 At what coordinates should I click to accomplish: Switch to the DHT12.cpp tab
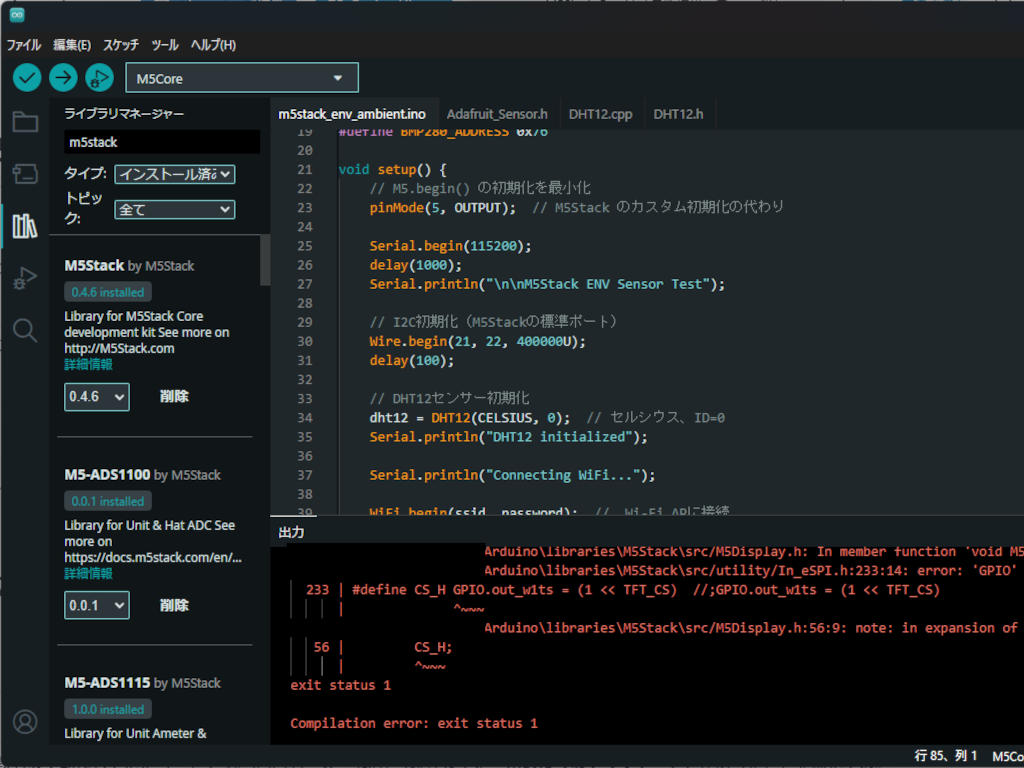point(600,114)
